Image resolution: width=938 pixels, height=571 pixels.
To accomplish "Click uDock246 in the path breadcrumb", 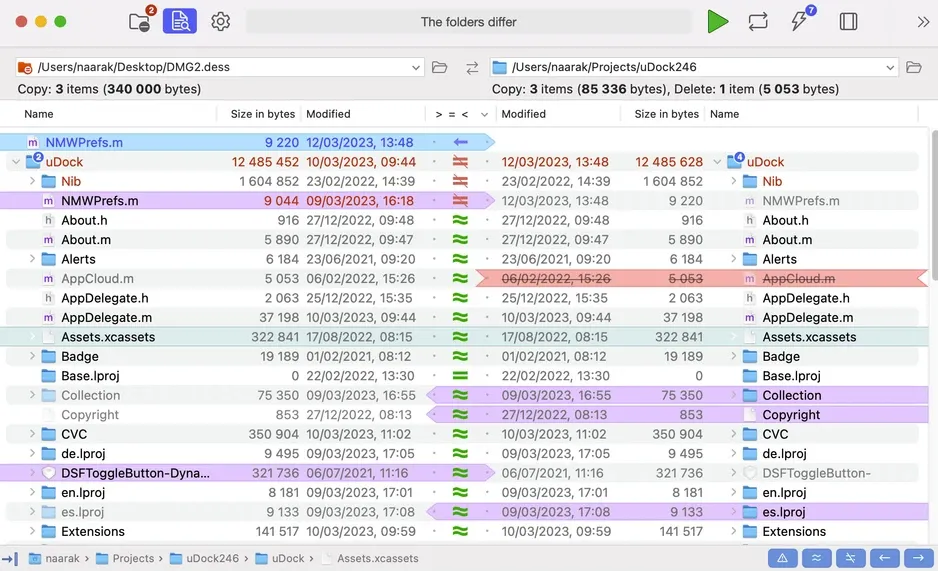I will tap(212, 558).
